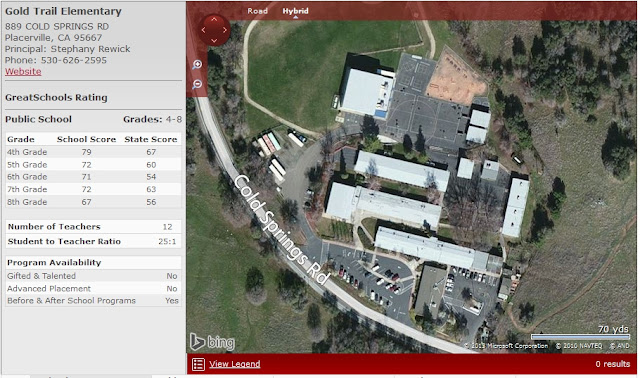Click the 4th Grade school score 79

86,152
